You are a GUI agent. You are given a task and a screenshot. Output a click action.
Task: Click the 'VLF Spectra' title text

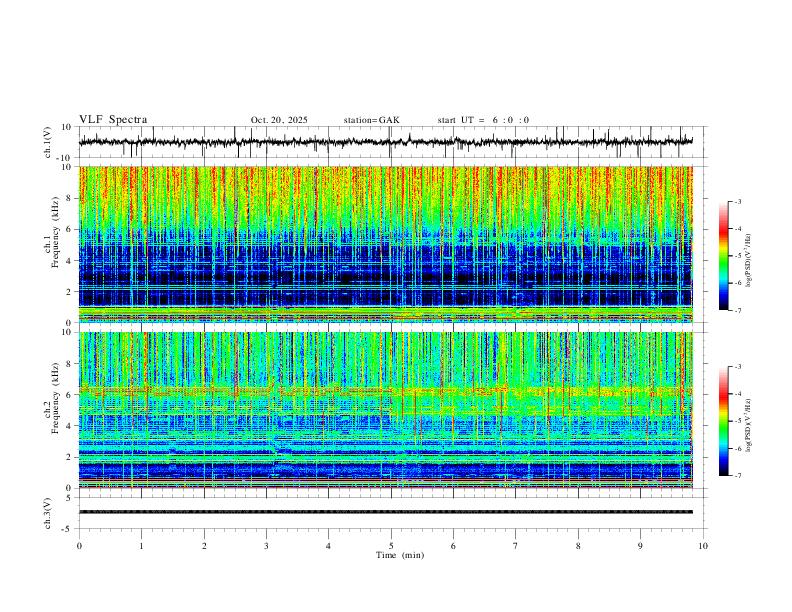click(113, 120)
